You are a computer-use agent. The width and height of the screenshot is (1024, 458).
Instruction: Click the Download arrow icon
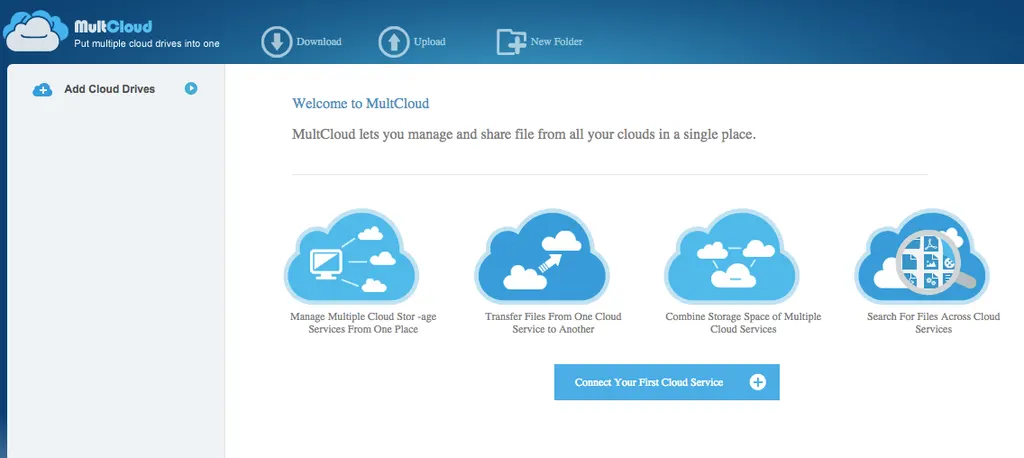277,42
